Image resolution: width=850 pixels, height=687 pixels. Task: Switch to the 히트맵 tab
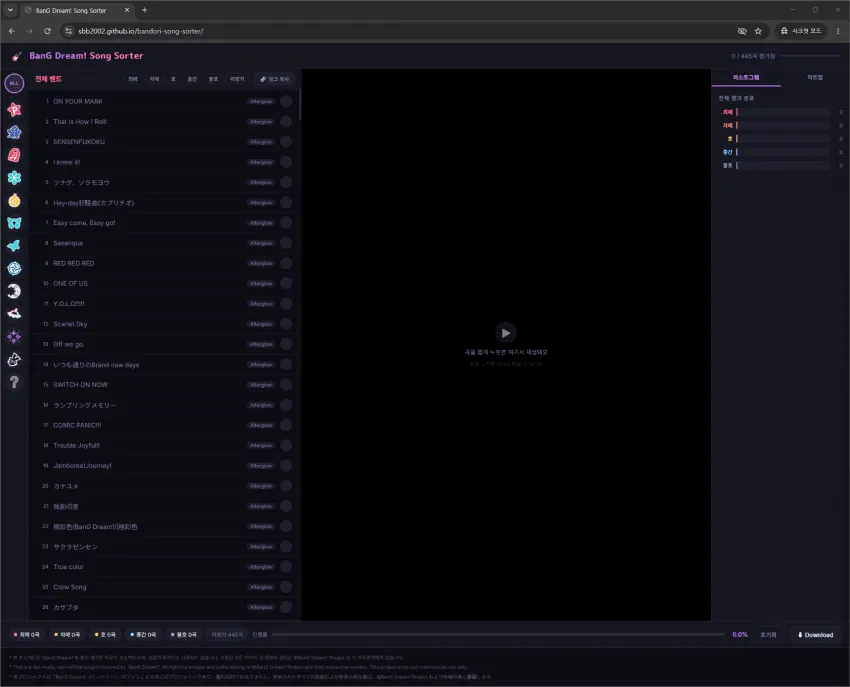pyautogui.click(x=815, y=78)
